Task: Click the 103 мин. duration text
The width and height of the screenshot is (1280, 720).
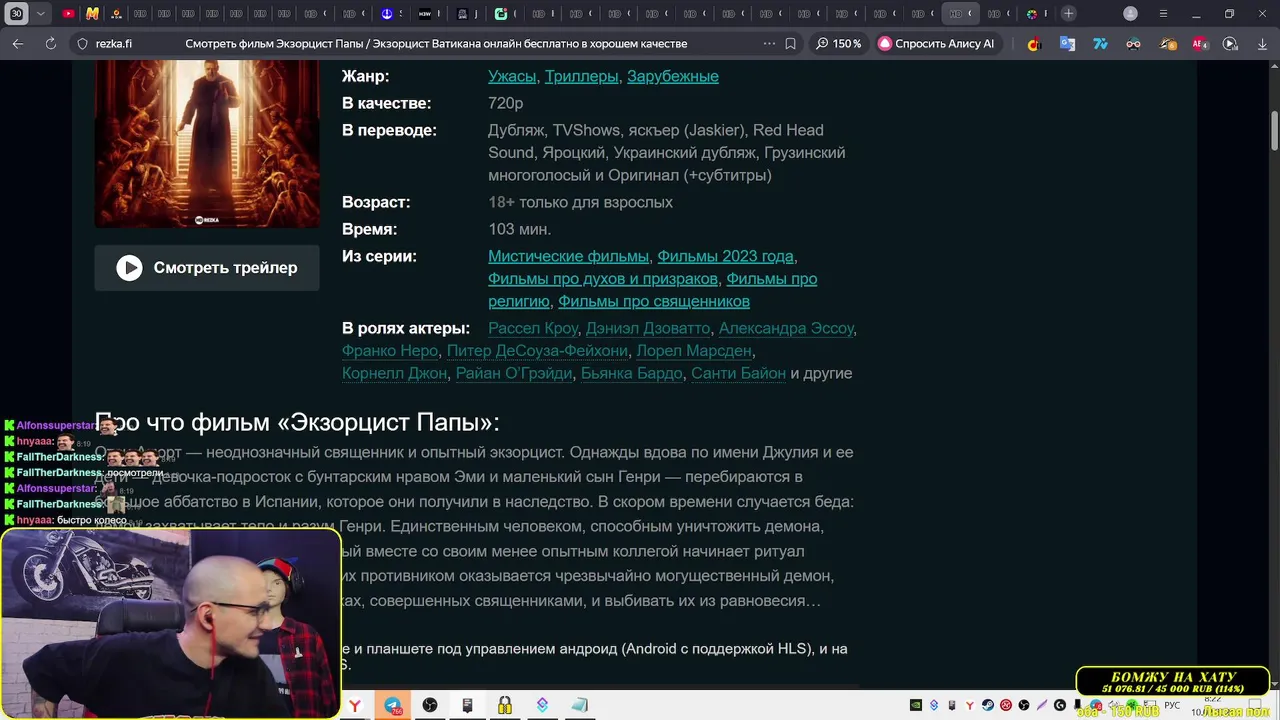Action: click(x=519, y=229)
